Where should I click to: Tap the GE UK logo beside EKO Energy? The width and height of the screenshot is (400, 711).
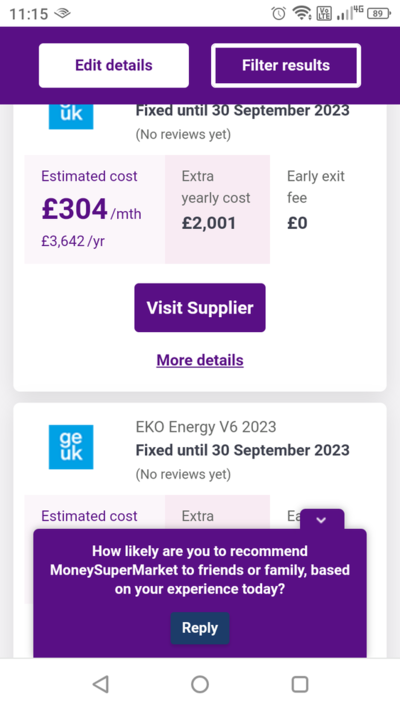71,447
